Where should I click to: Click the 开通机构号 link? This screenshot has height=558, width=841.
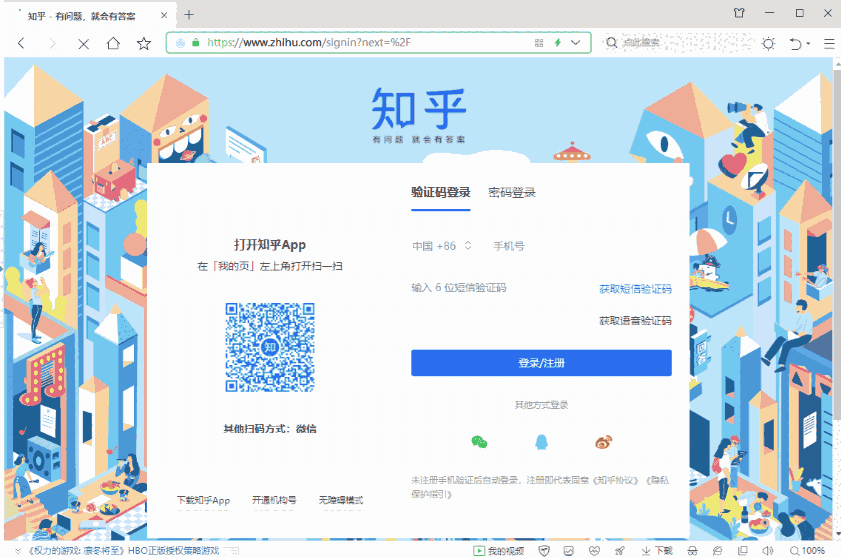pos(274,500)
